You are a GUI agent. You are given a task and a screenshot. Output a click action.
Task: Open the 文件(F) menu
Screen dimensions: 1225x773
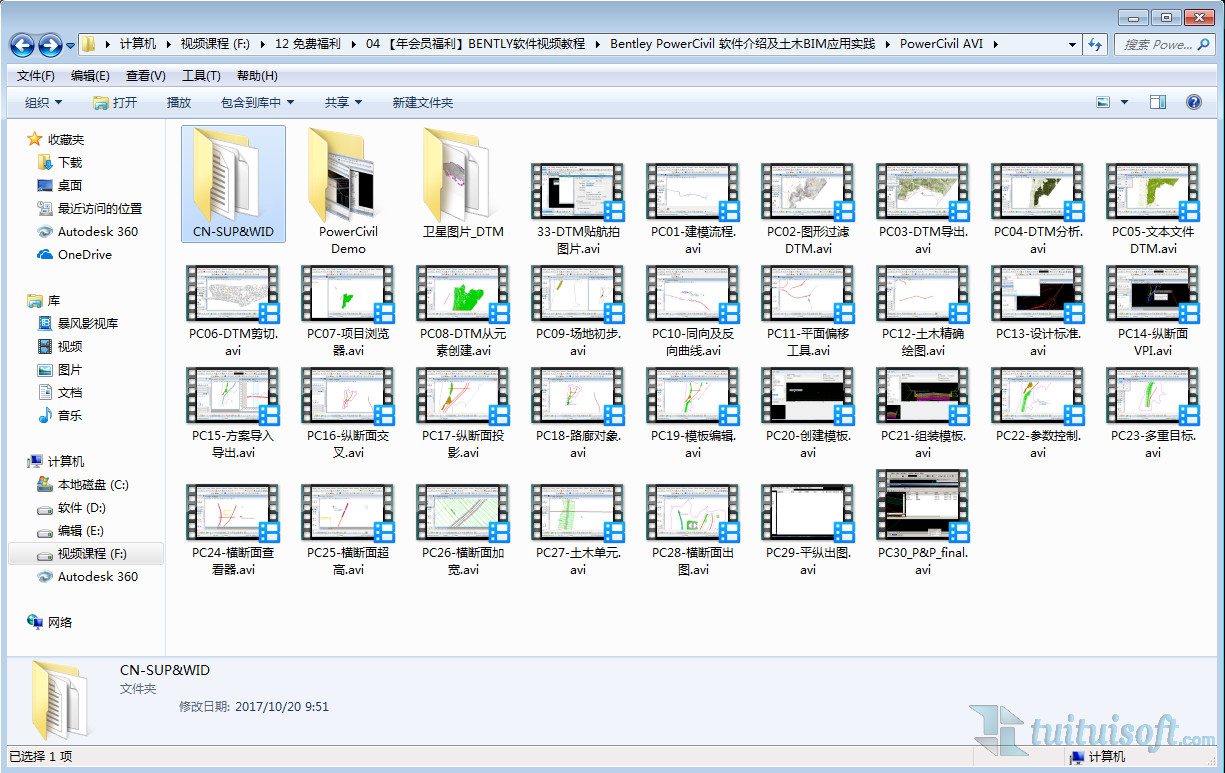pos(36,76)
